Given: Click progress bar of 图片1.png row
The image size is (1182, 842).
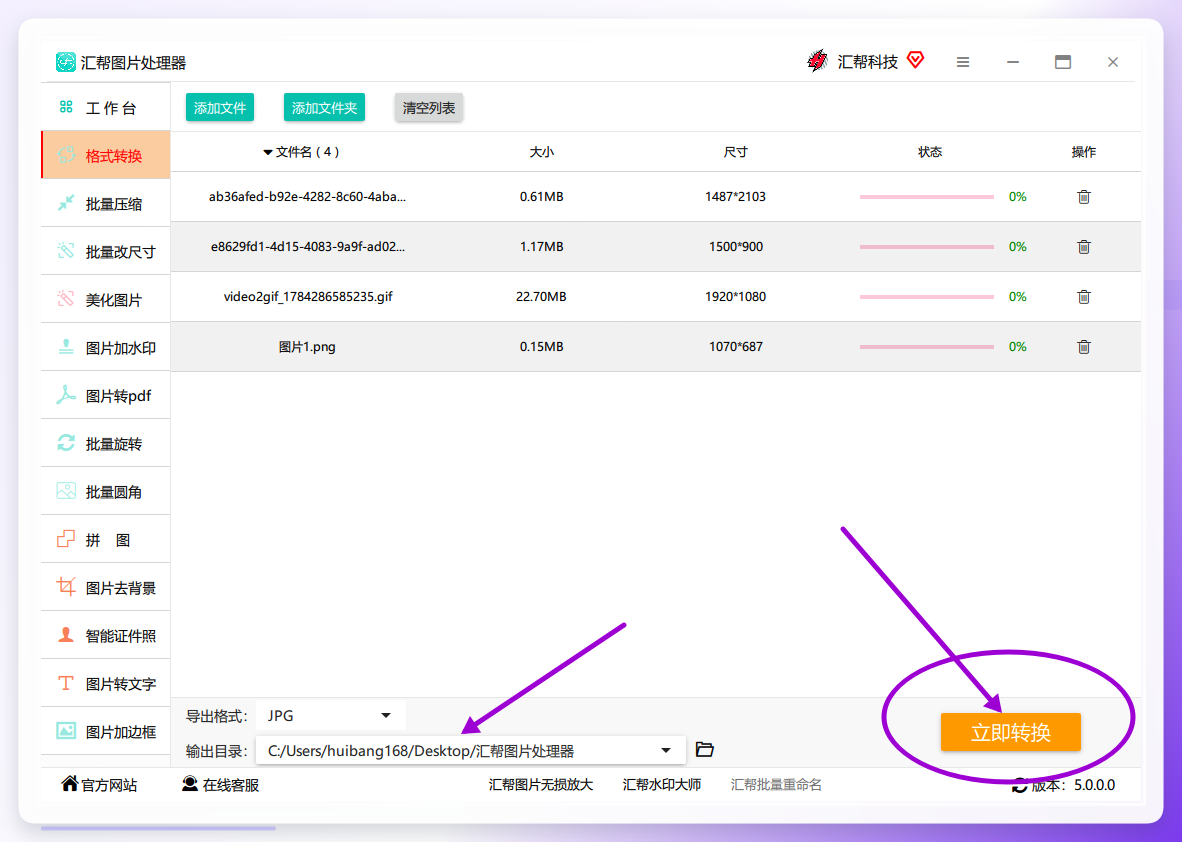Looking at the screenshot, I should point(926,347).
